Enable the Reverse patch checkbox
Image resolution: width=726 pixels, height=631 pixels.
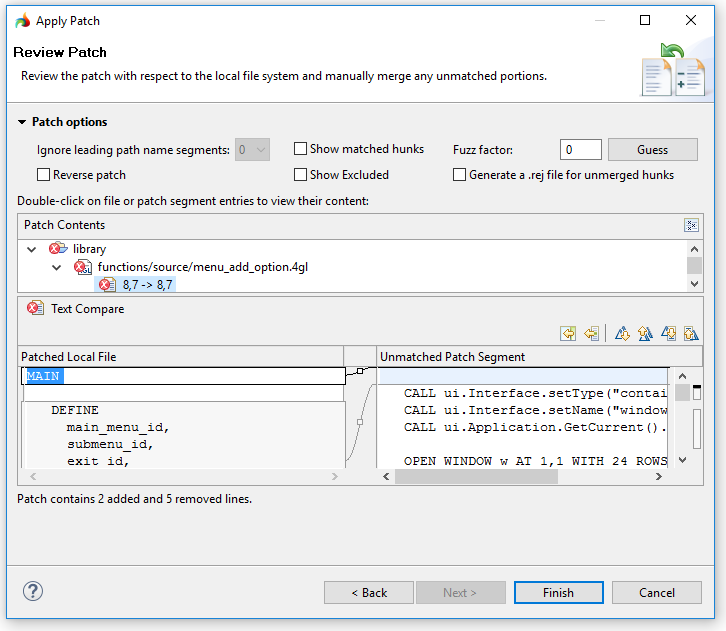(x=44, y=175)
